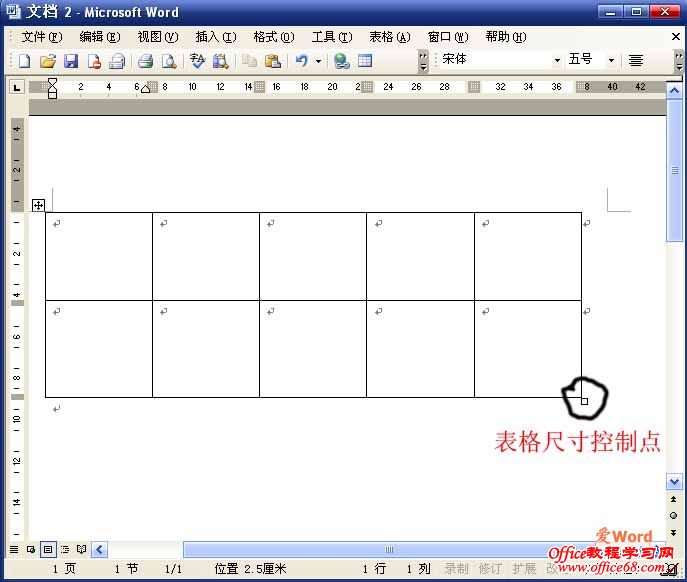The height and width of the screenshot is (582, 687).
Task: Open the 工具(T) menu
Action: pyautogui.click(x=332, y=37)
